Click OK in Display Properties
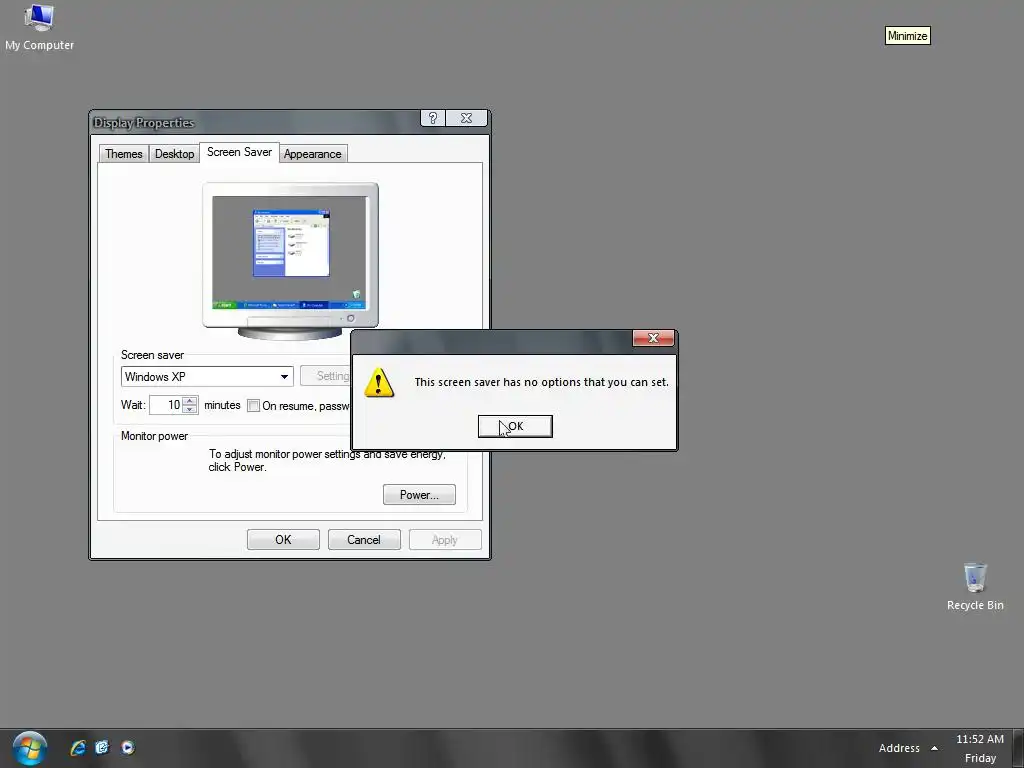 point(283,540)
